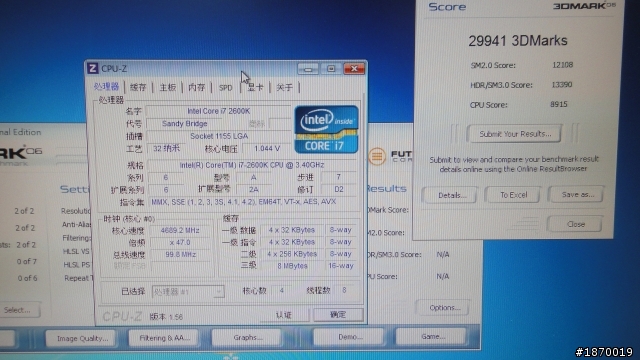The image size is (640, 360).
Task: Click the 4689.2 MHz core speed value
Action: 180,230
